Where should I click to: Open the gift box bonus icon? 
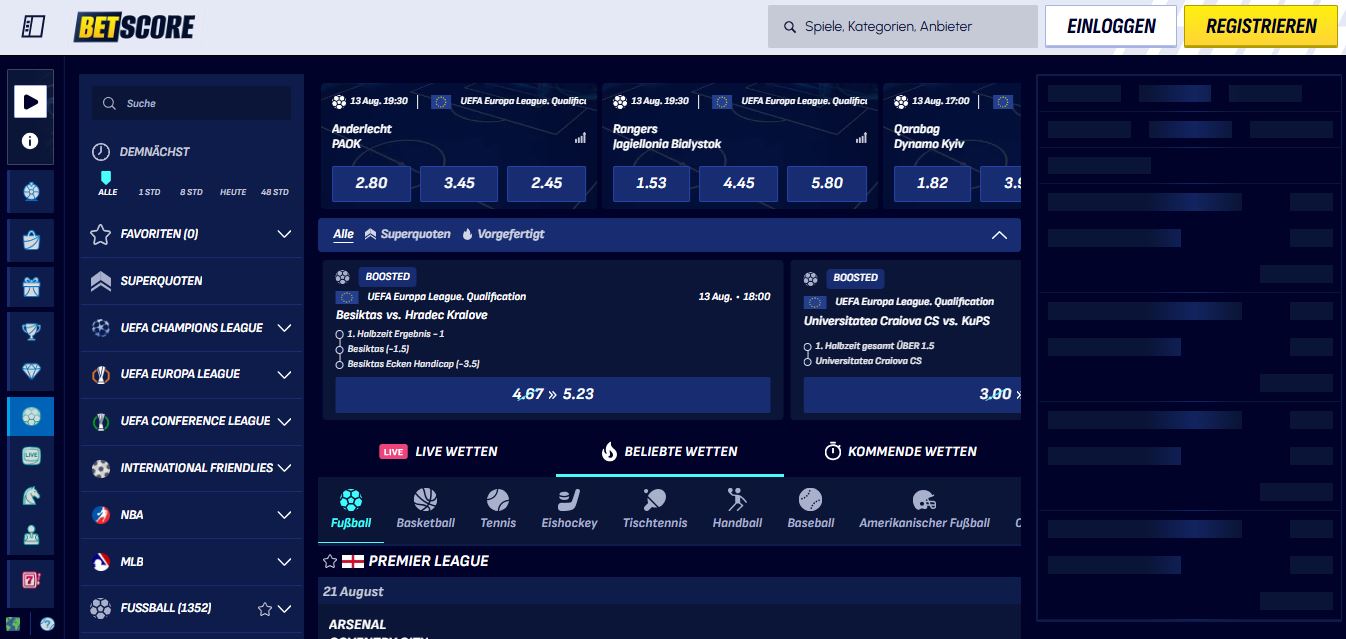30,288
